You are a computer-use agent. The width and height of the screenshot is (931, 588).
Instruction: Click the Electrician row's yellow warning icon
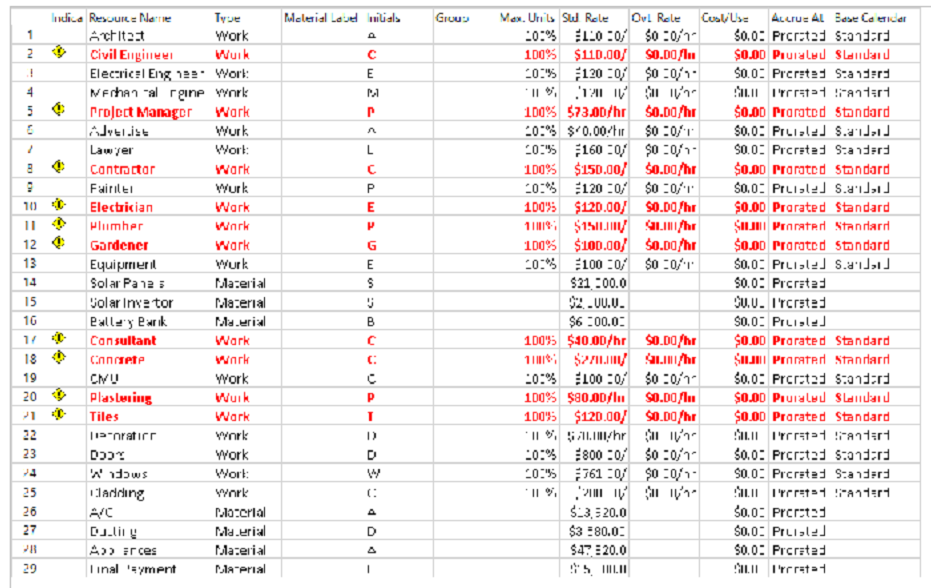[59, 205]
